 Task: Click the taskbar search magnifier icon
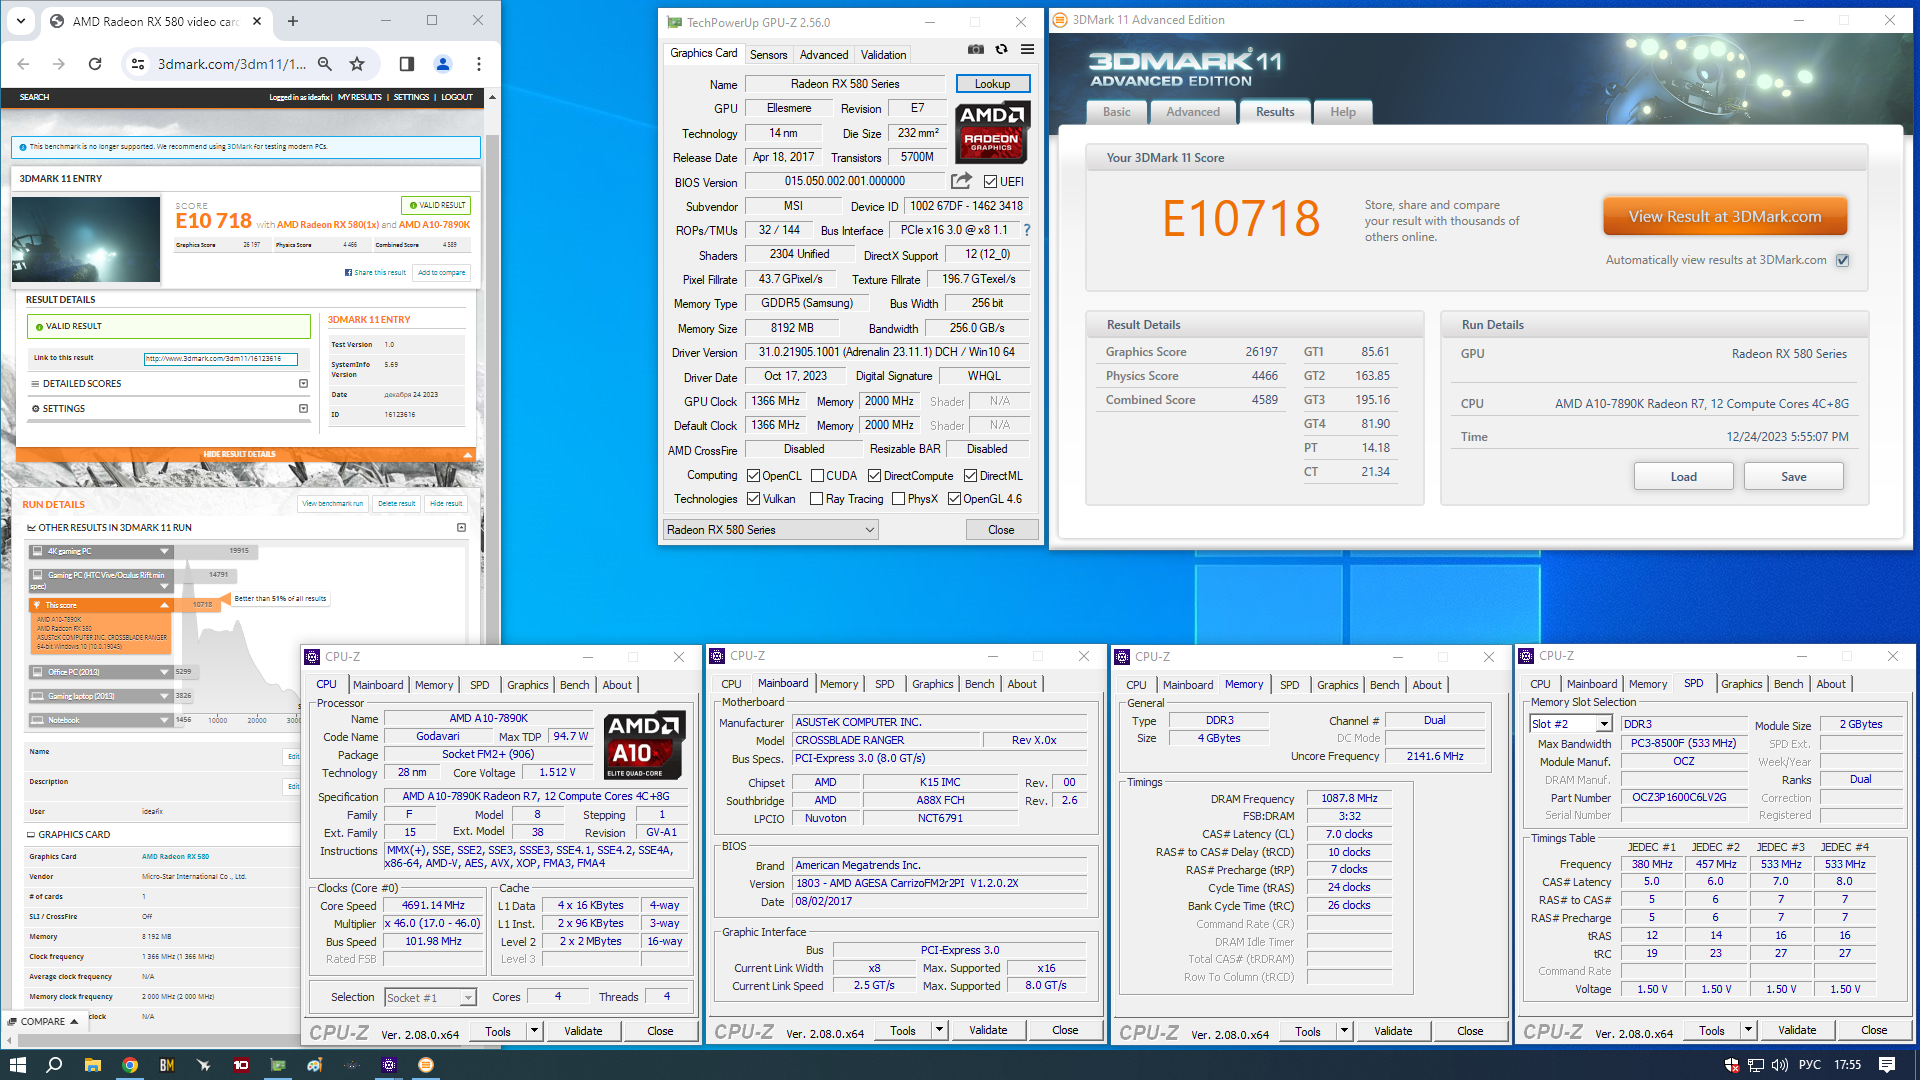(x=54, y=1065)
